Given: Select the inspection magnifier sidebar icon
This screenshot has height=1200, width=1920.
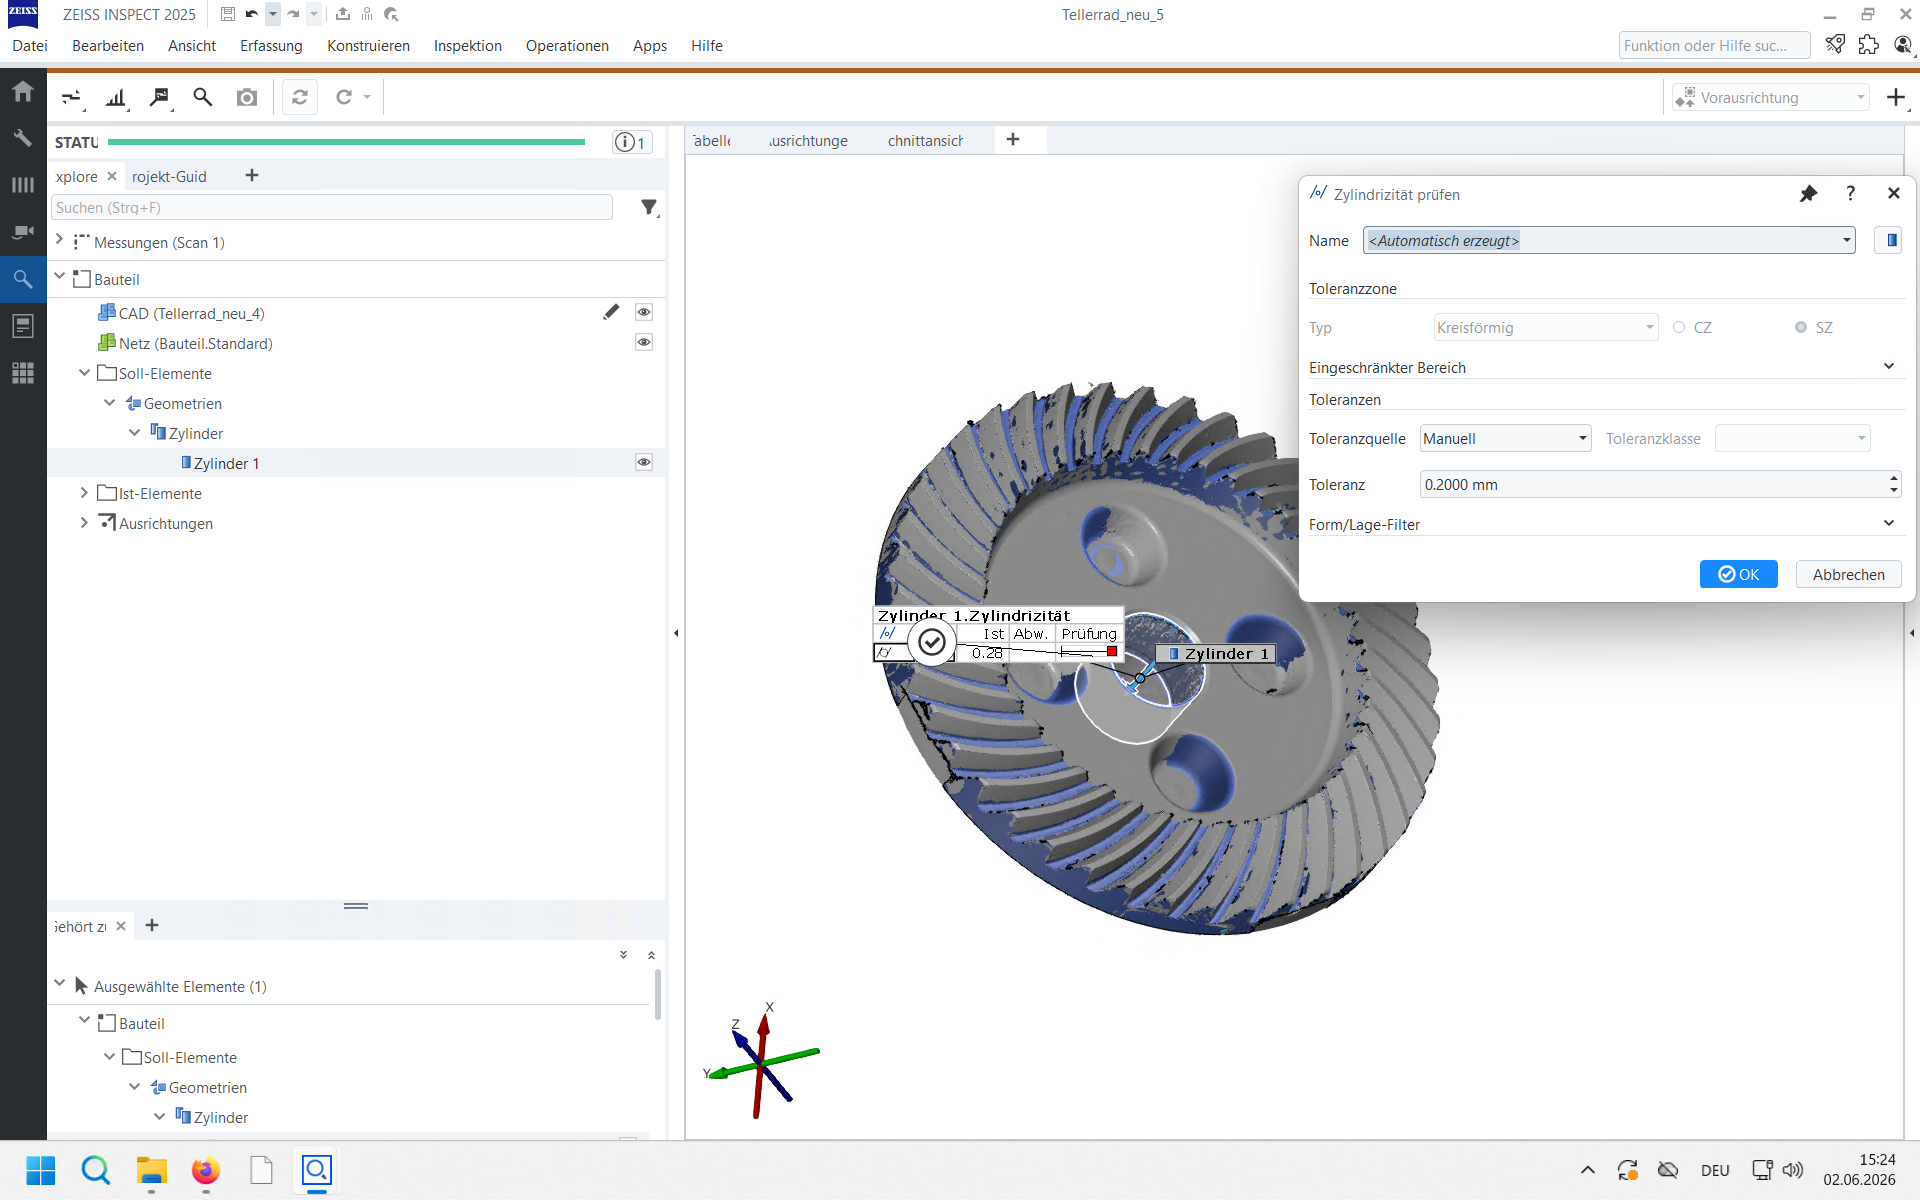Looking at the screenshot, I should click(x=23, y=279).
